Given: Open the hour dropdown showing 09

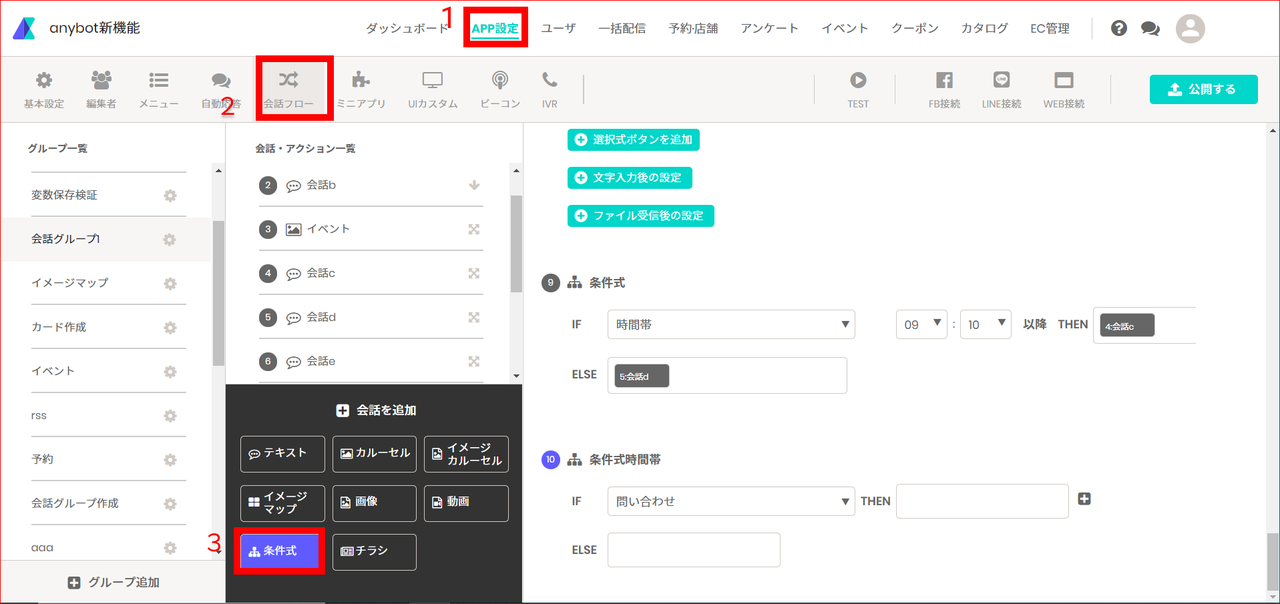Looking at the screenshot, I should click(922, 324).
